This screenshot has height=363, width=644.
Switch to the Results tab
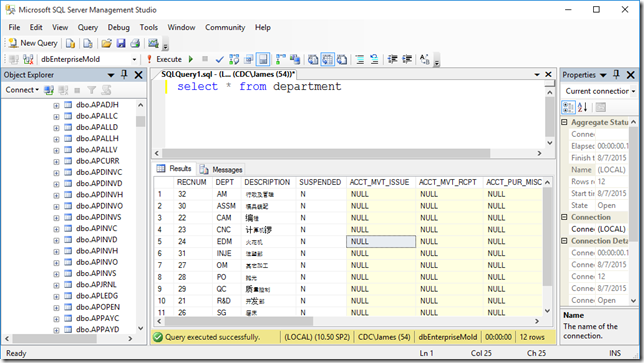[174, 169]
